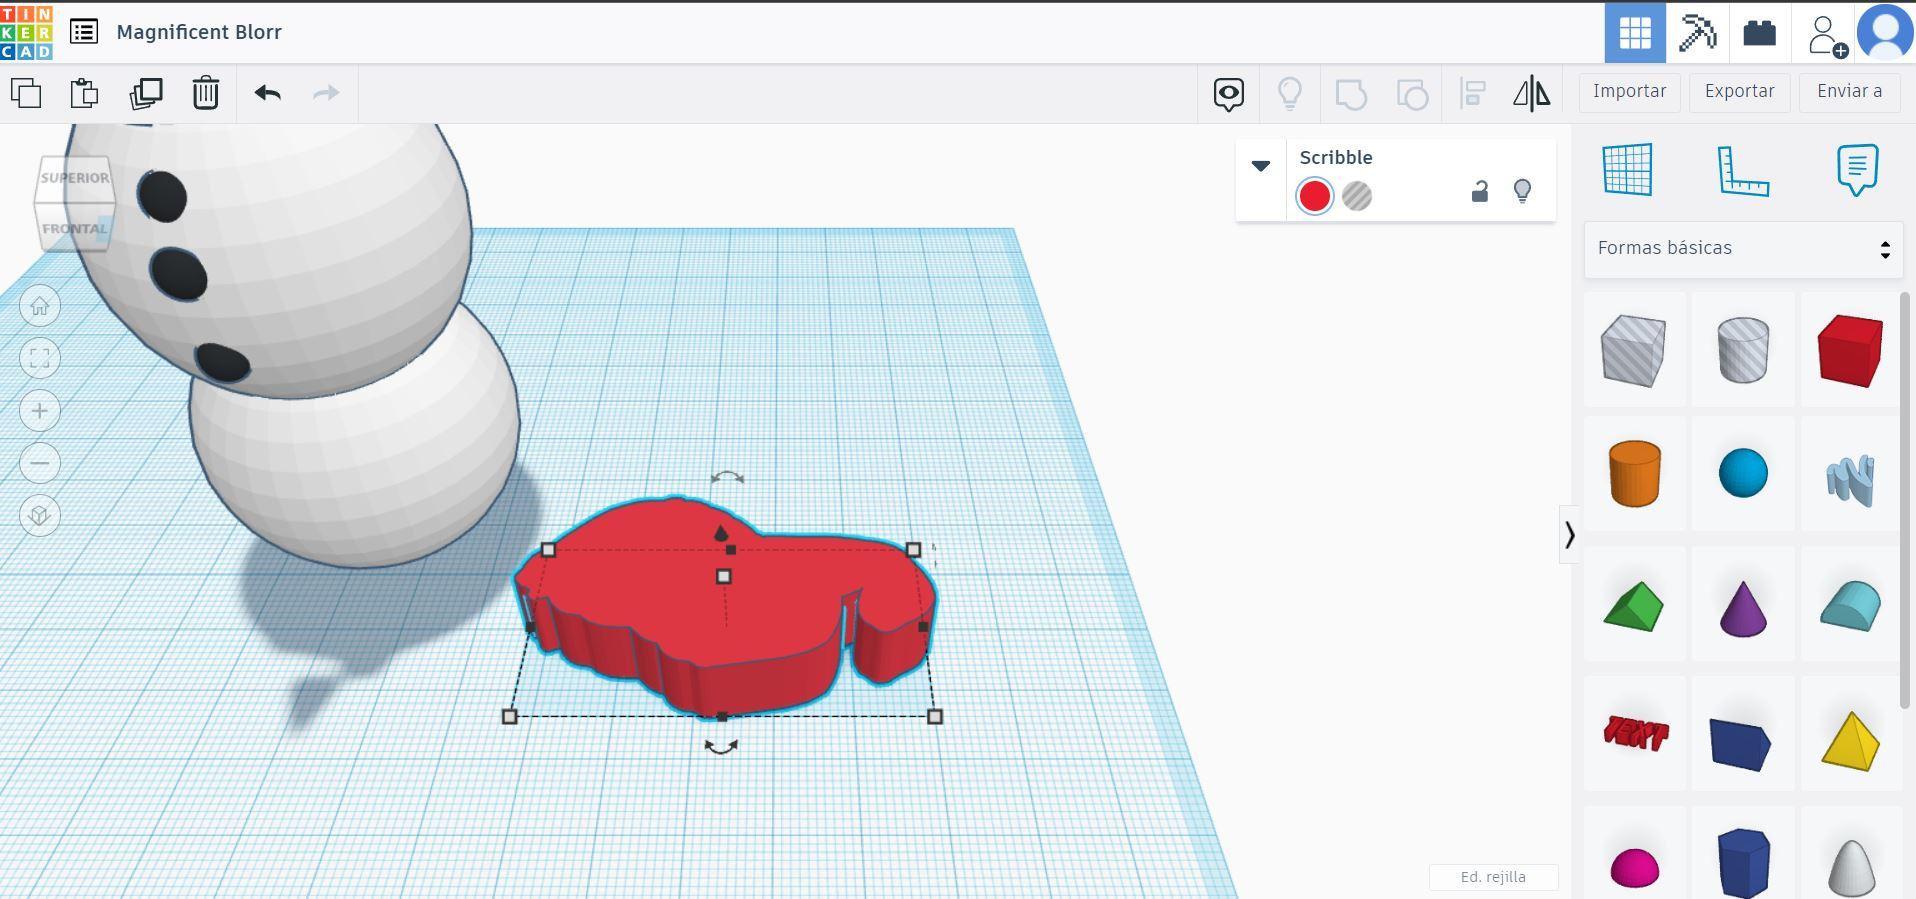Hide the Scribble shape via lightbulb
This screenshot has width=1916, height=899.
click(x=1522, y=191)
